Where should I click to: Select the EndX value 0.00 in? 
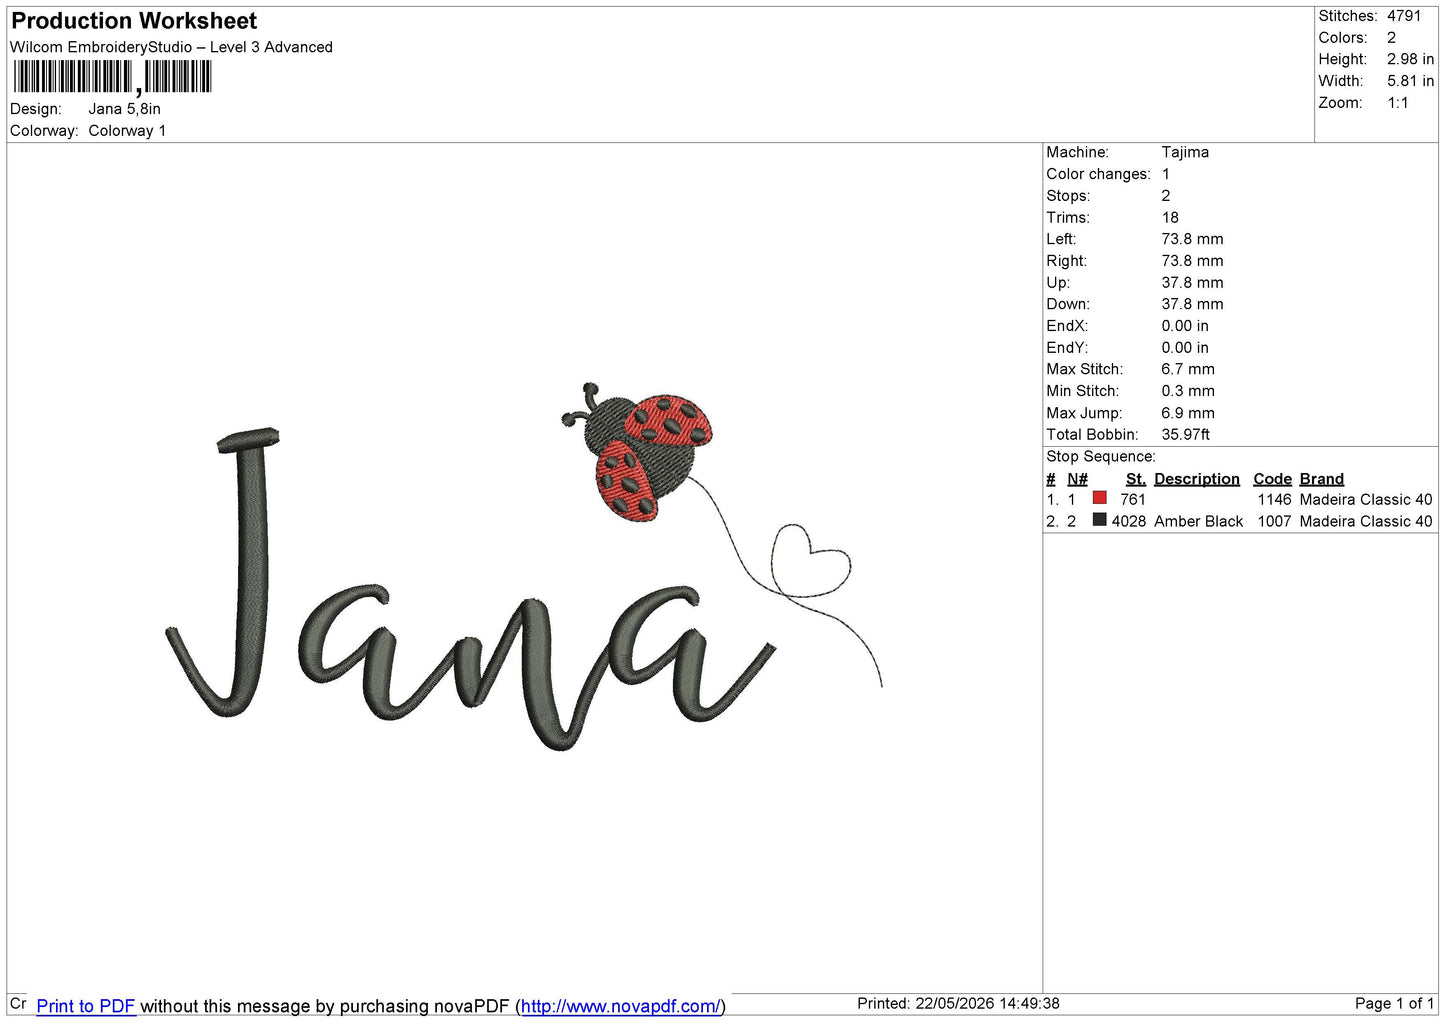[x=1185, y=326]
